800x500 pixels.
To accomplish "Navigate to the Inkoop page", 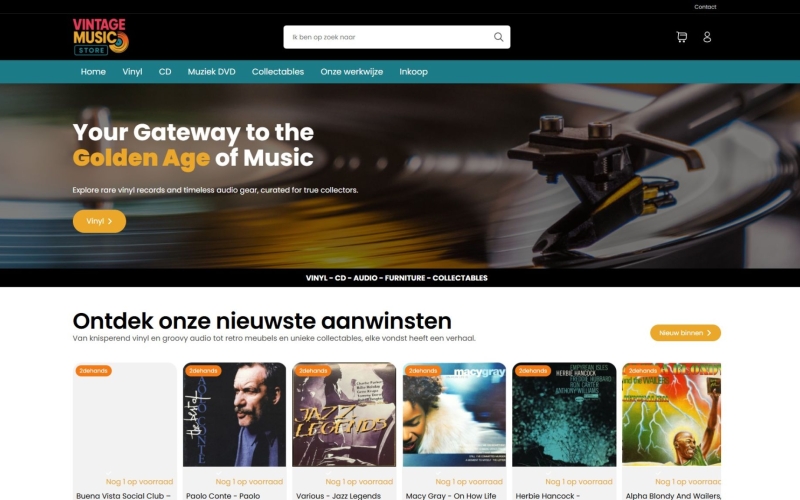I will [x=413, y=72].
